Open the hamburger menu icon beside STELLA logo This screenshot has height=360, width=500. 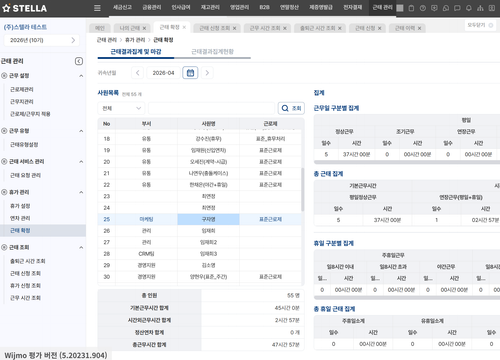(97, 8)
